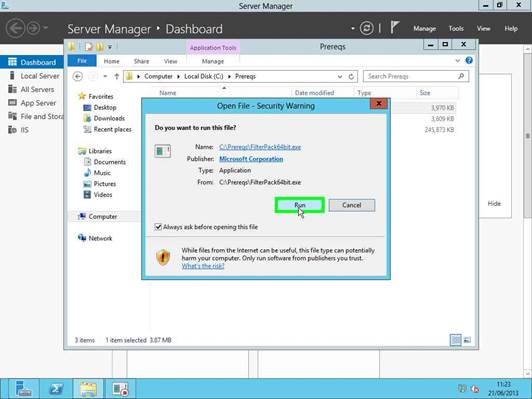Open the What's the risk link
The image size is (532, 399).
[203, 266]
